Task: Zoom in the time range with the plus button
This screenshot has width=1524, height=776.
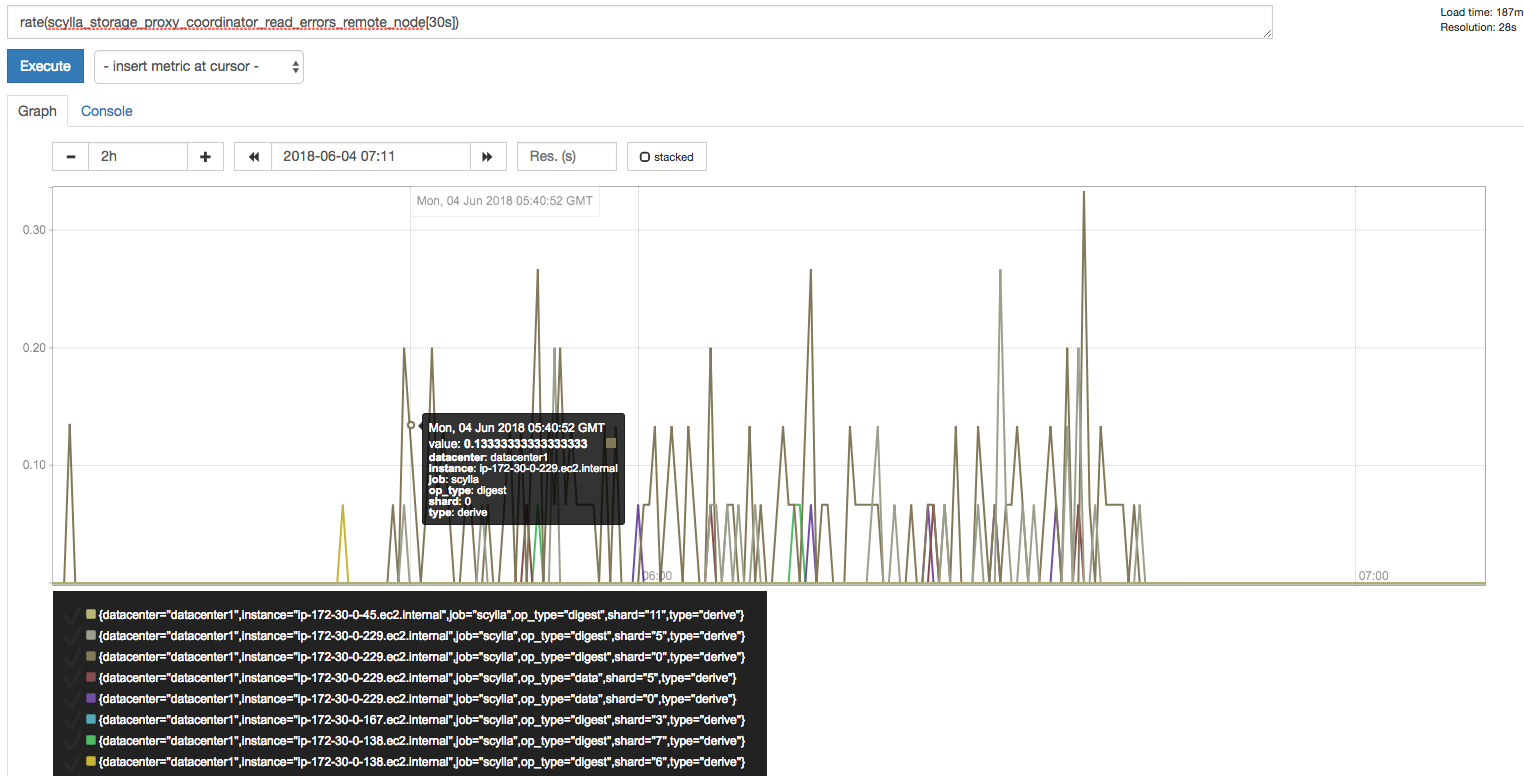Action: pos(205,156)
